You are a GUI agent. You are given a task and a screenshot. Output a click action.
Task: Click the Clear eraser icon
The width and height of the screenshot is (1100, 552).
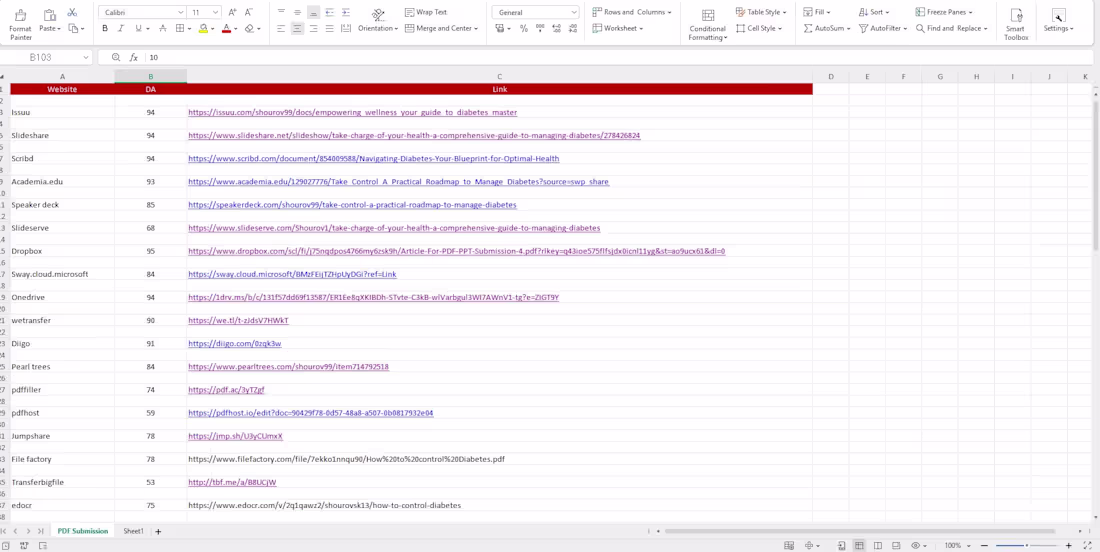click(249, 28)
